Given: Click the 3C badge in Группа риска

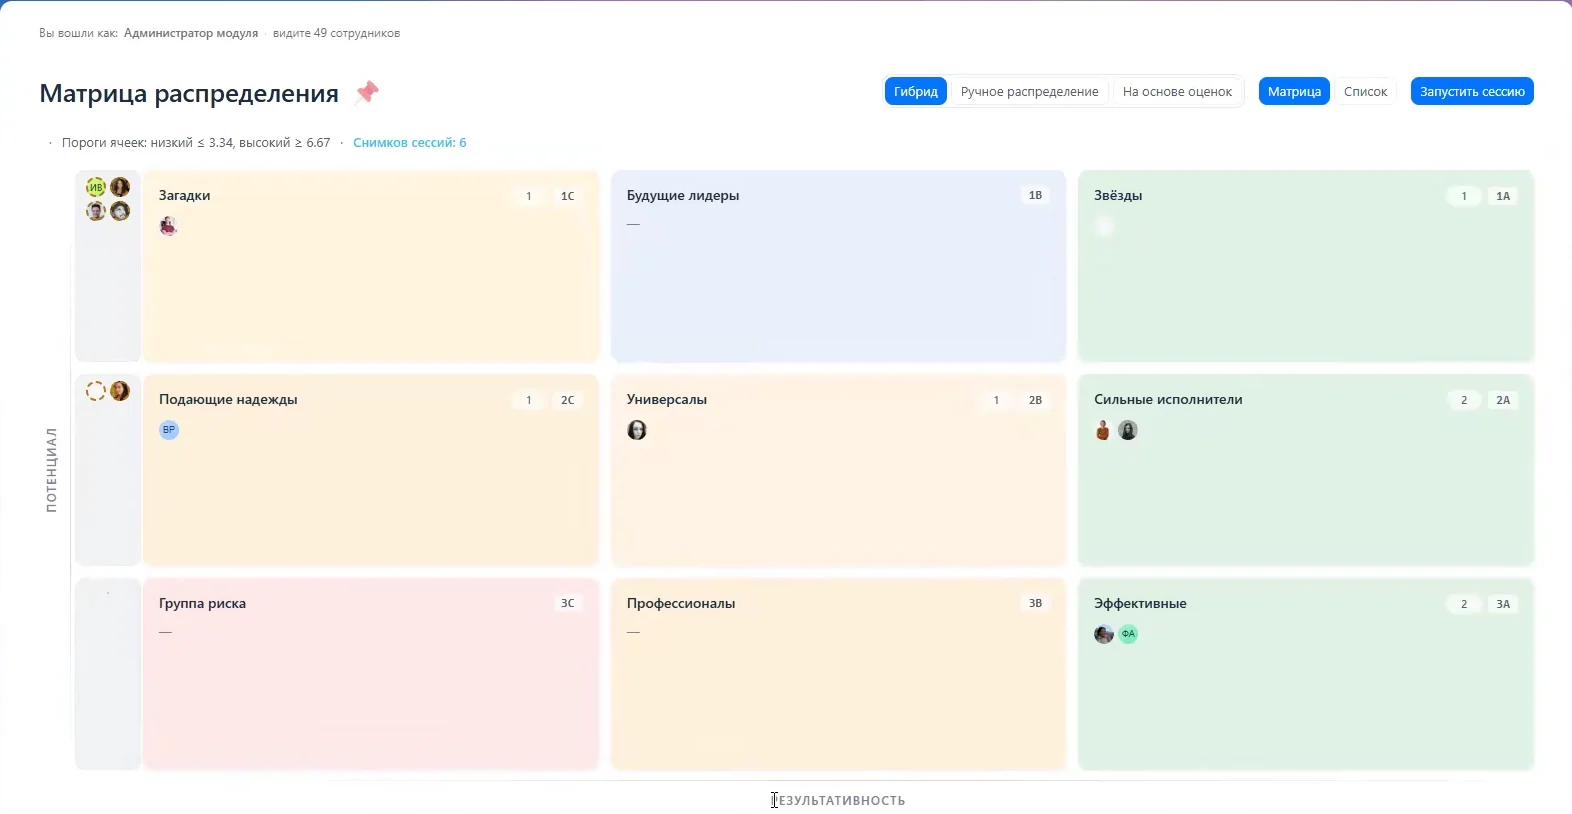Looking at the screenshot, I should pyautogui.click(x=567, y=604).
